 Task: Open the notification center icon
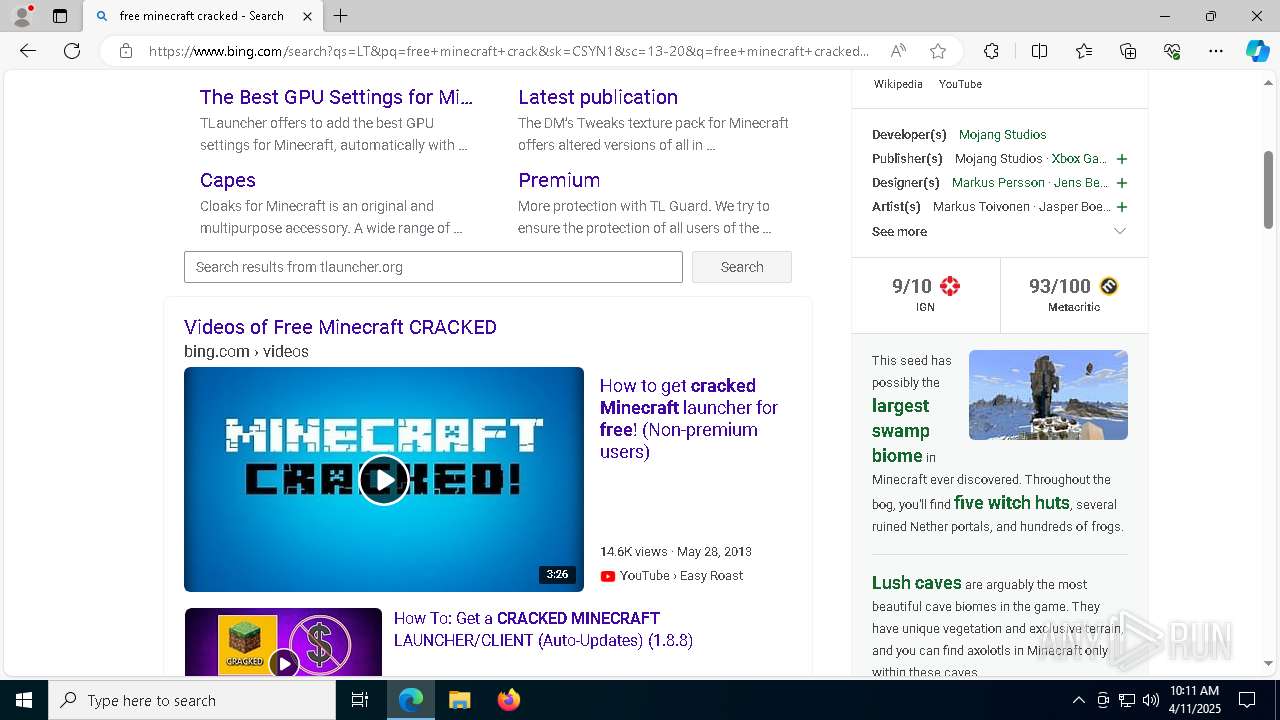tap(1247, 700)
